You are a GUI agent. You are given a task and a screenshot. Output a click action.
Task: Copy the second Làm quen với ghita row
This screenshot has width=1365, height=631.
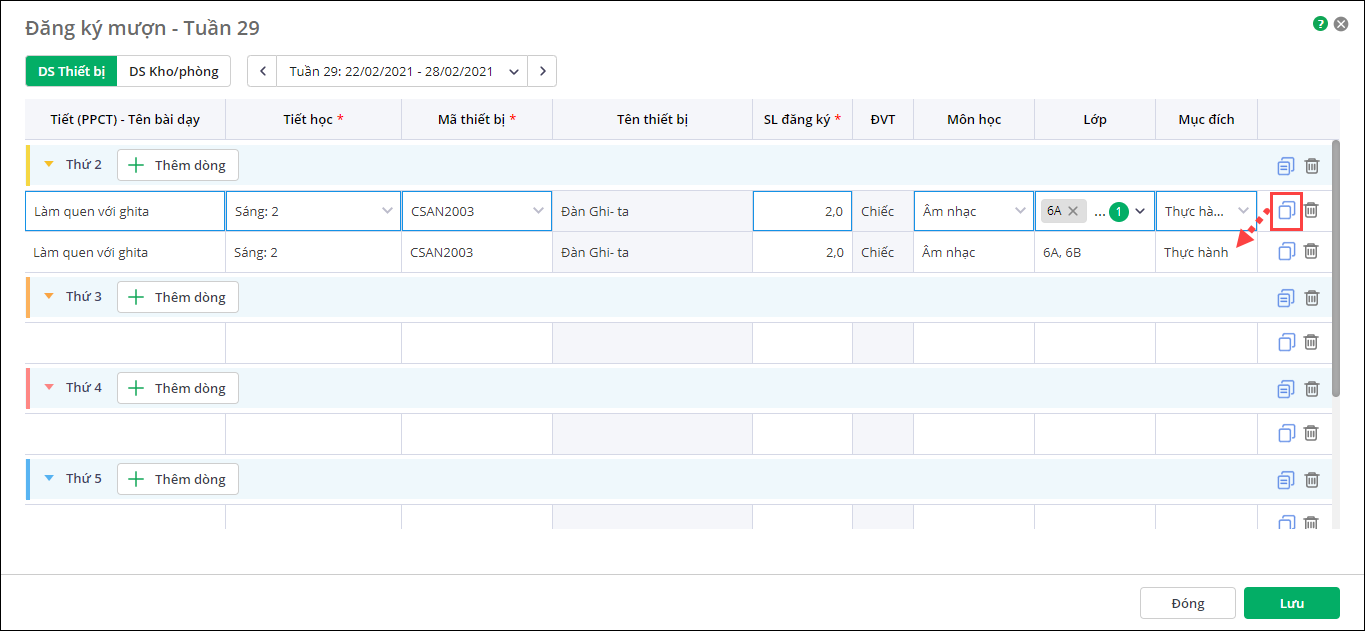point(1286,252)
